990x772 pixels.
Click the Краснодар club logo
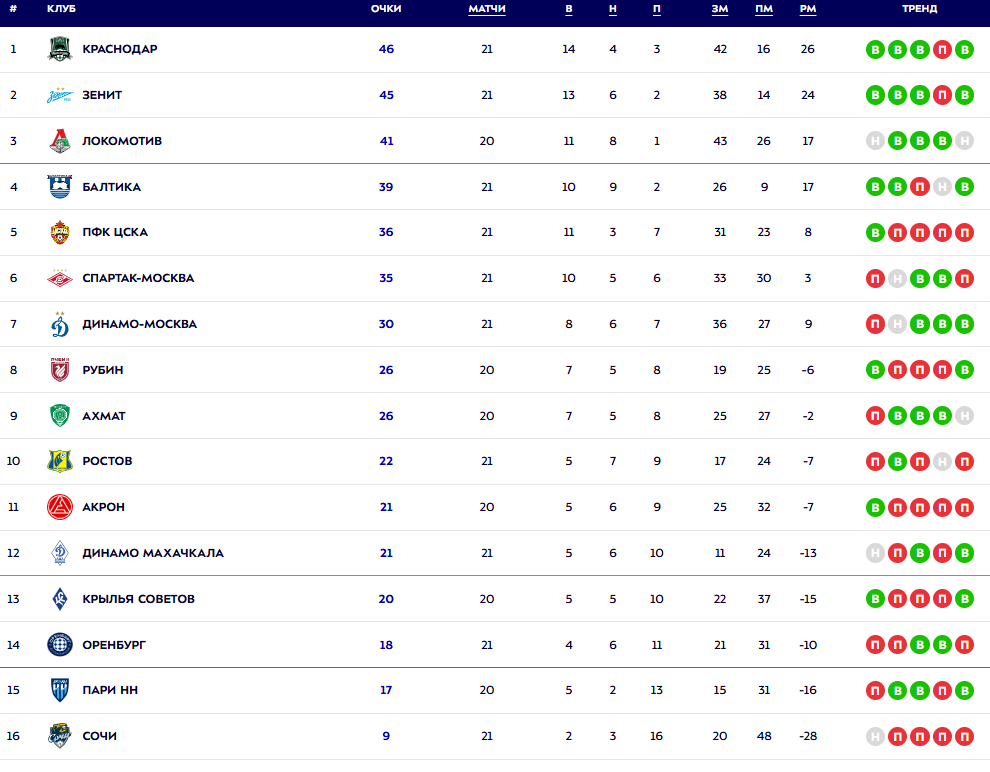coord(60,49)
